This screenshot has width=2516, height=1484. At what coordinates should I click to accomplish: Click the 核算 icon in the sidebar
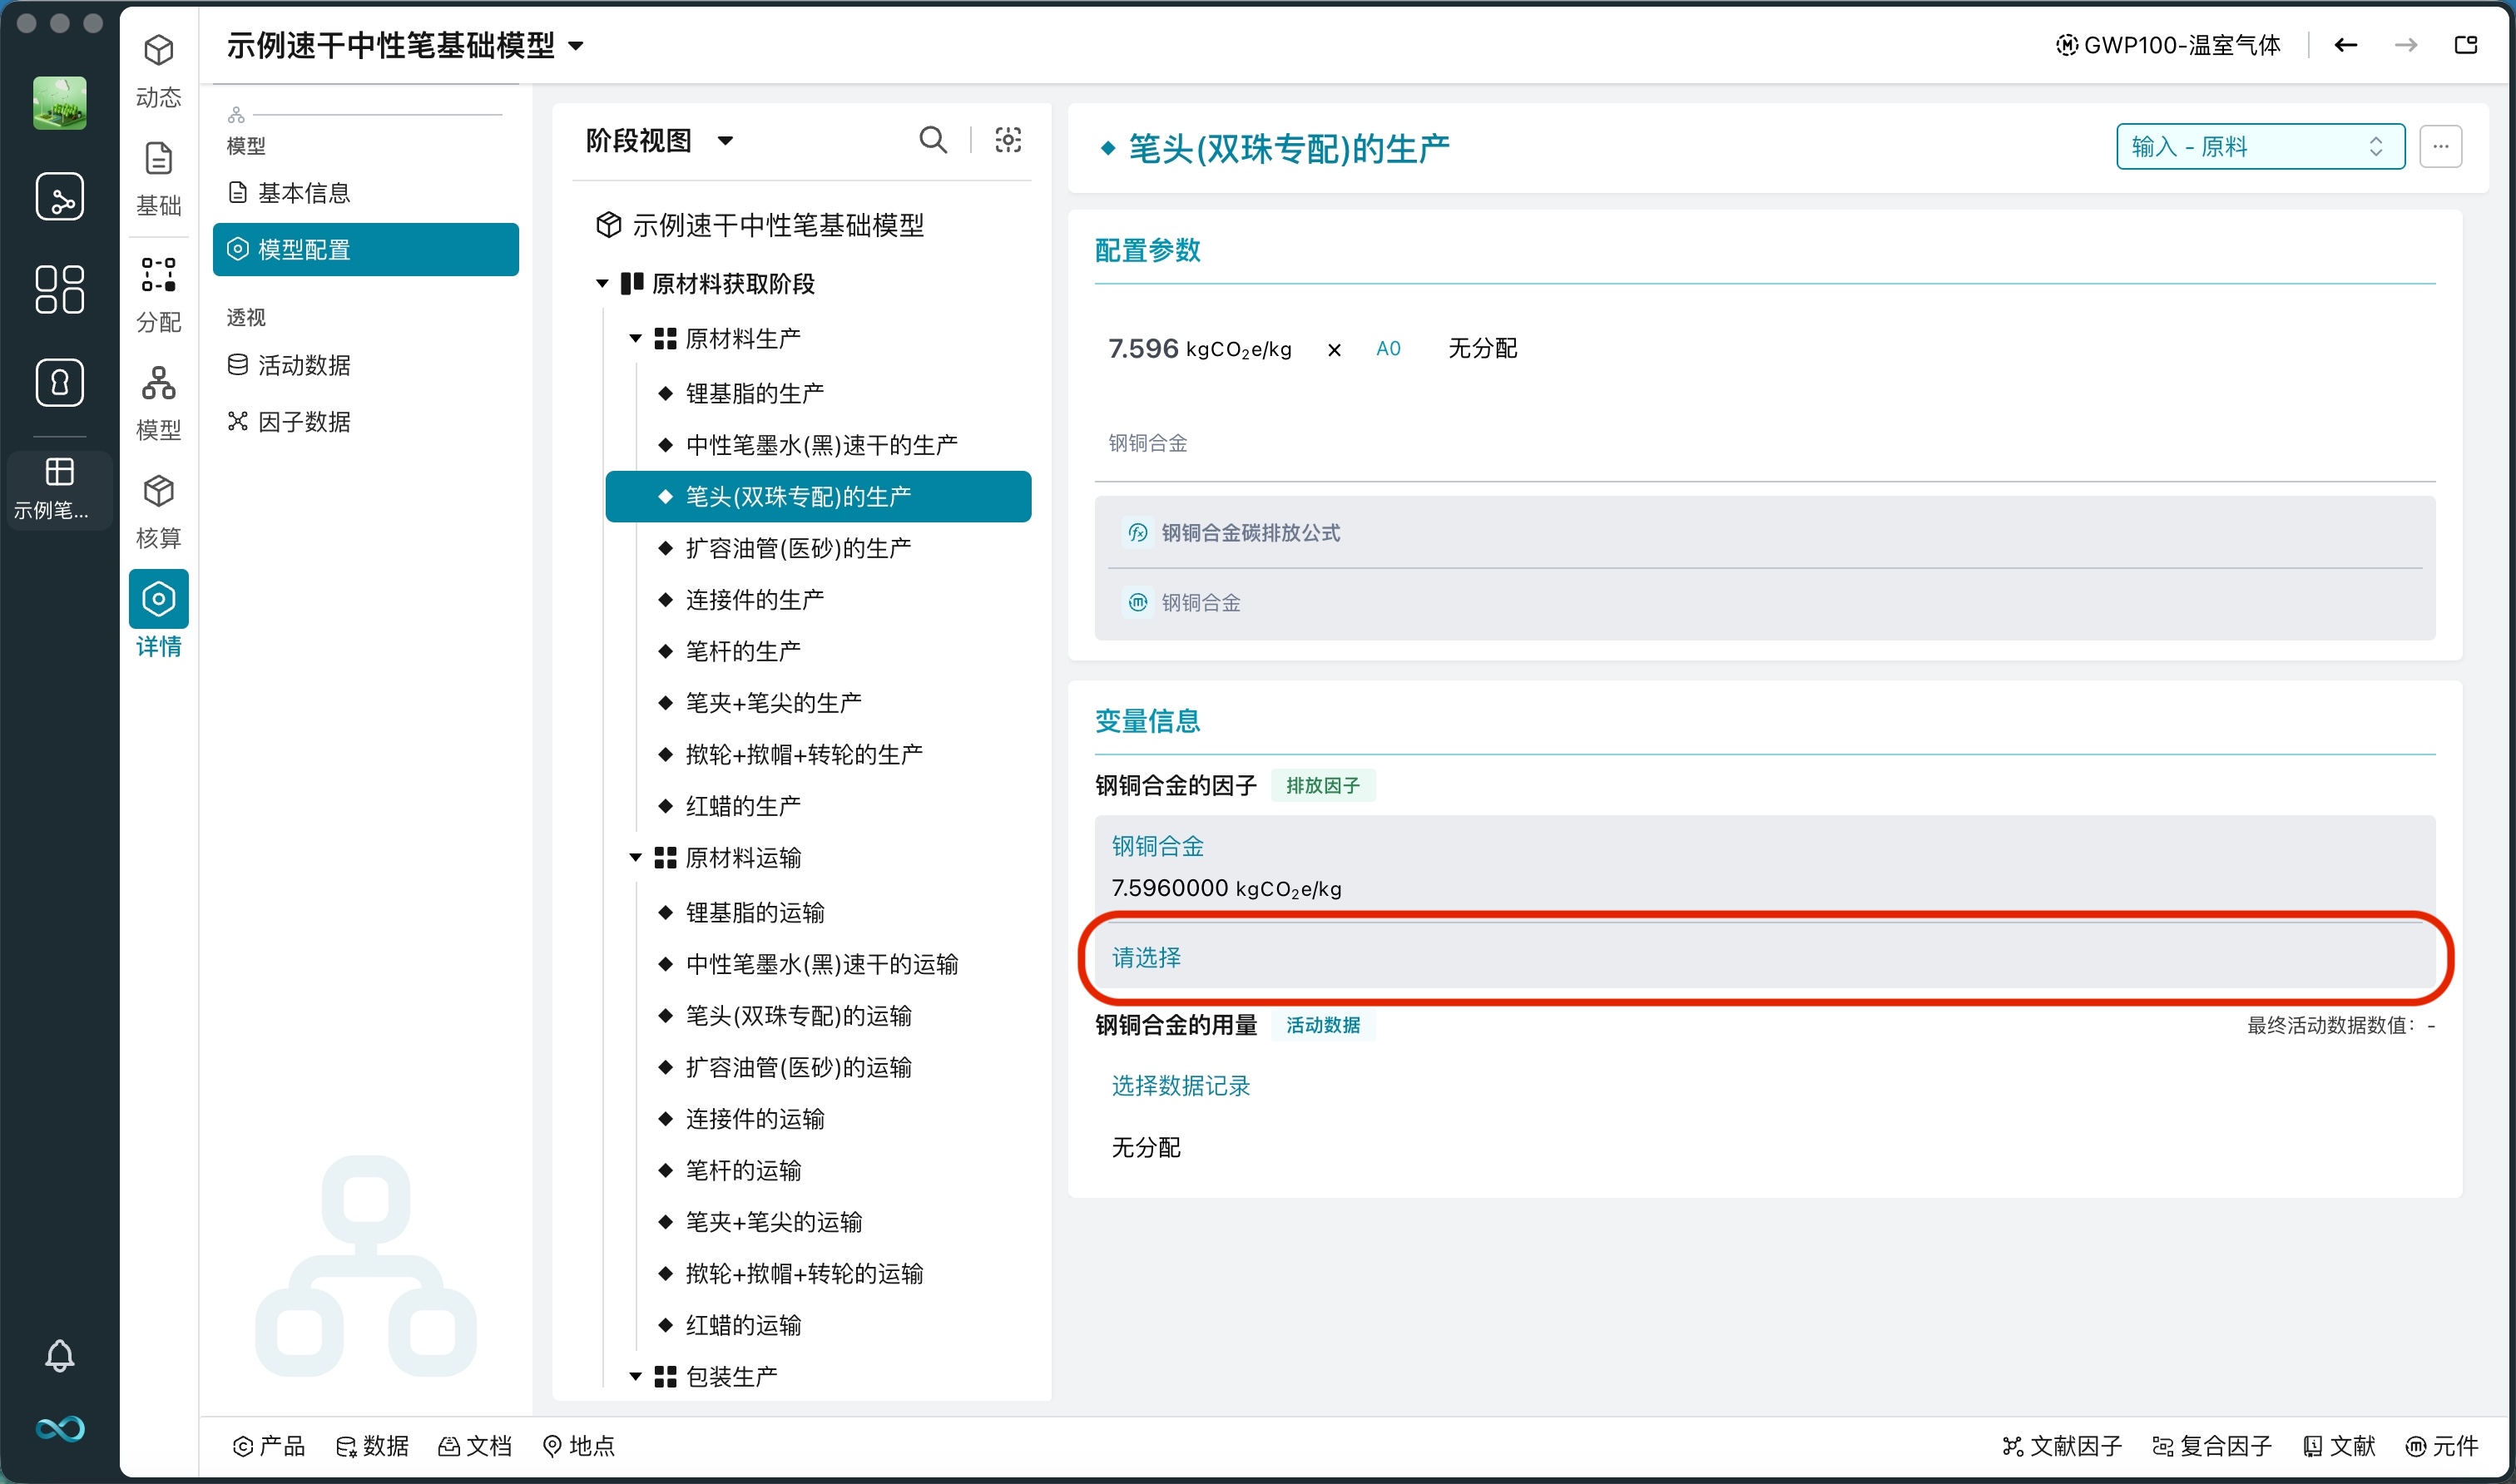(158, 508)
